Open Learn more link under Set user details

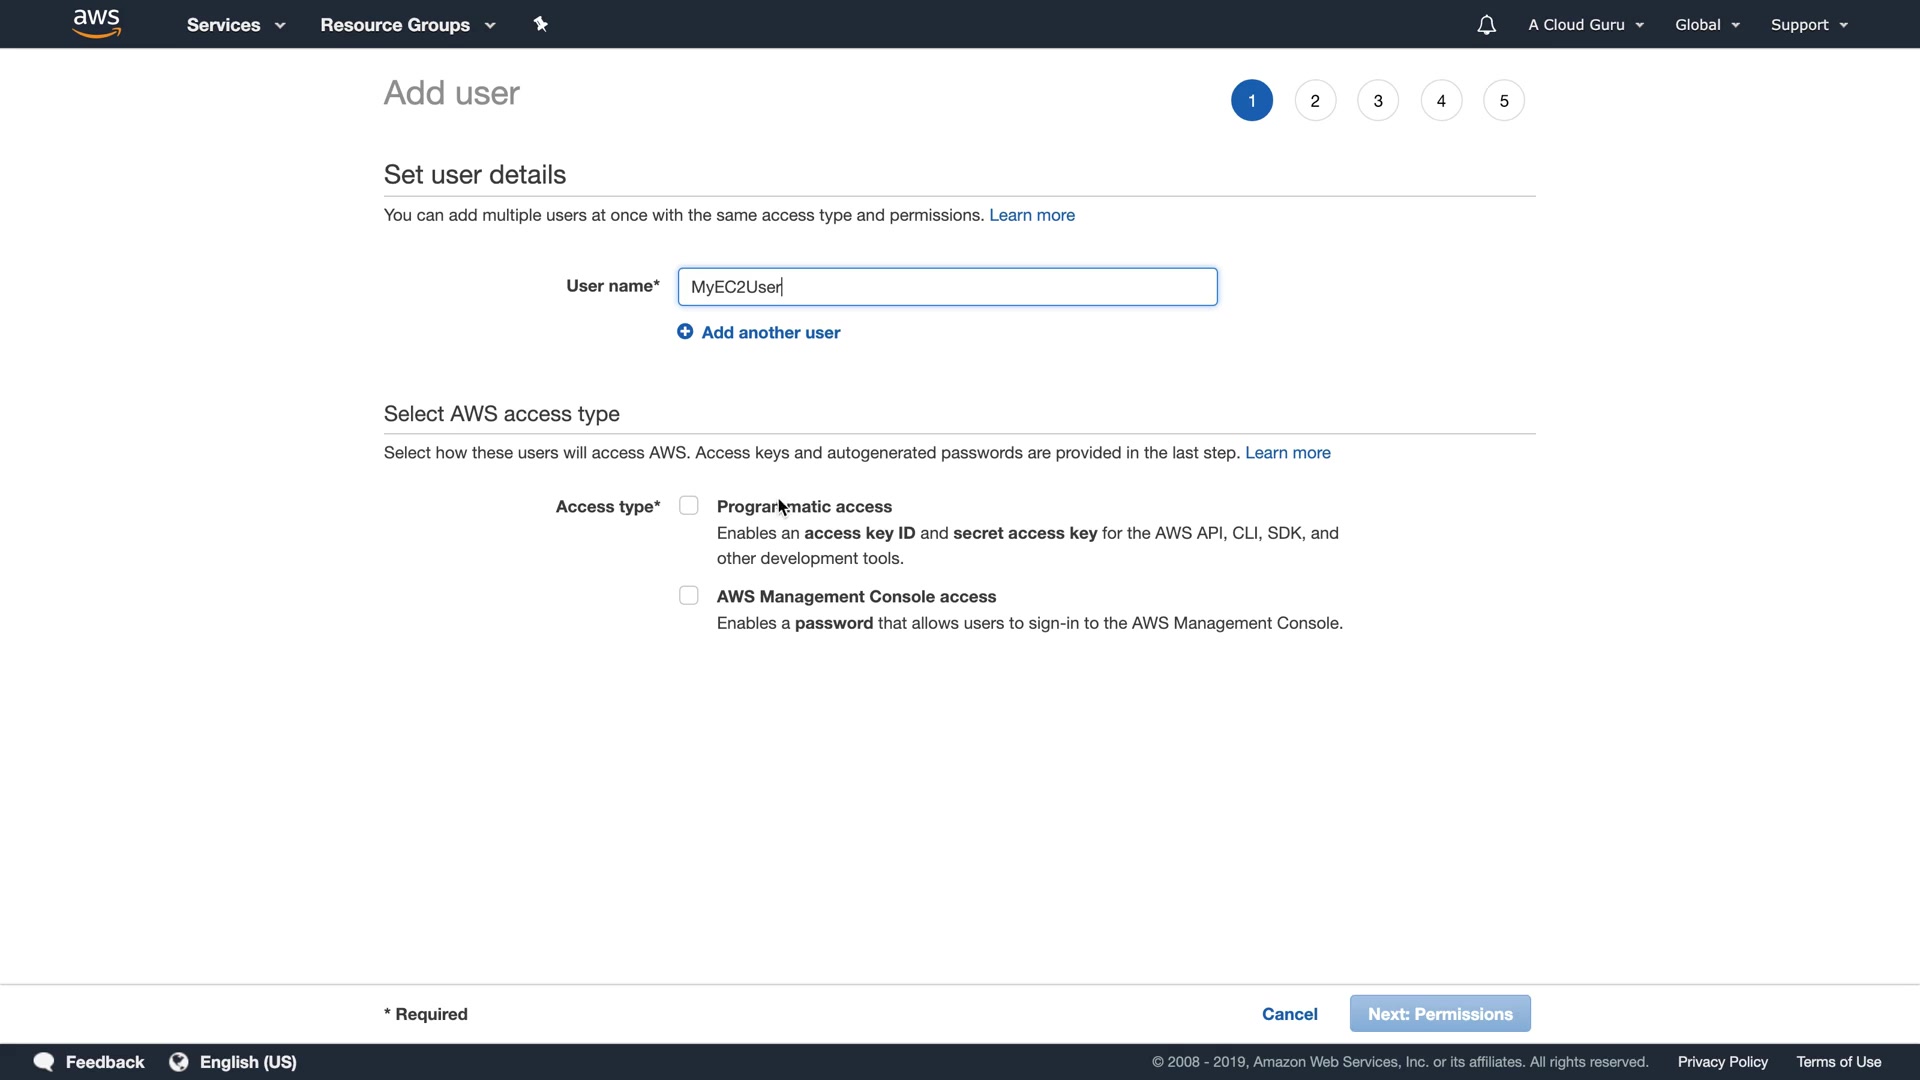point(1032,215)
